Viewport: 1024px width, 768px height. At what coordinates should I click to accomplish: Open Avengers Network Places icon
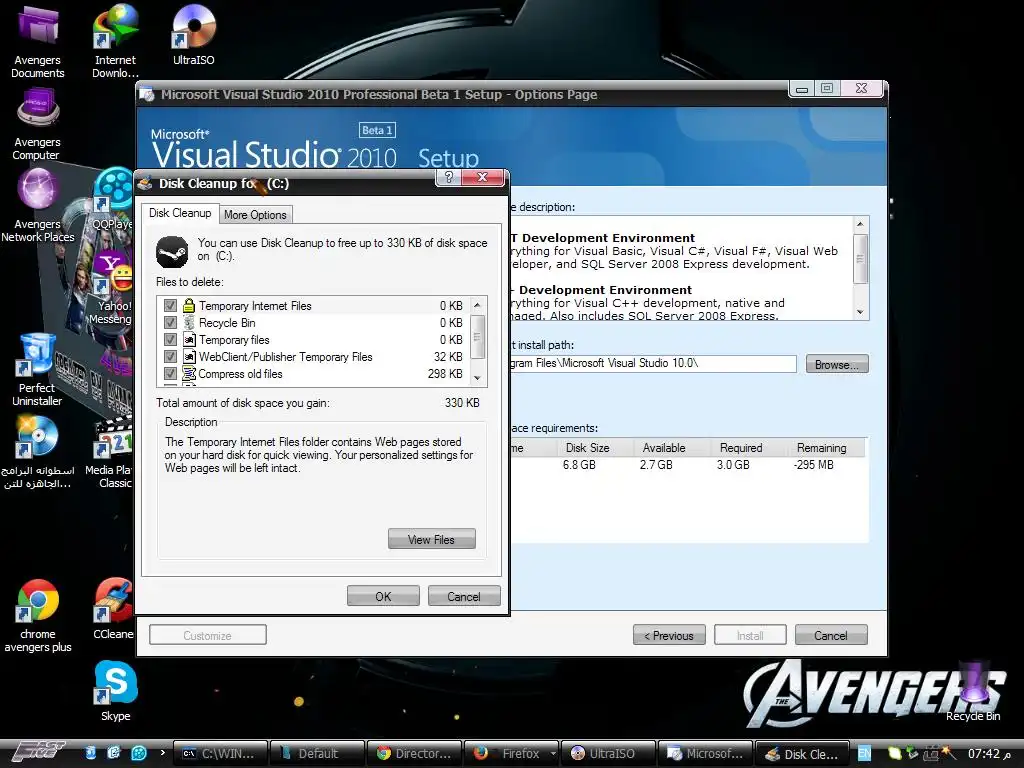coord(37,206)
